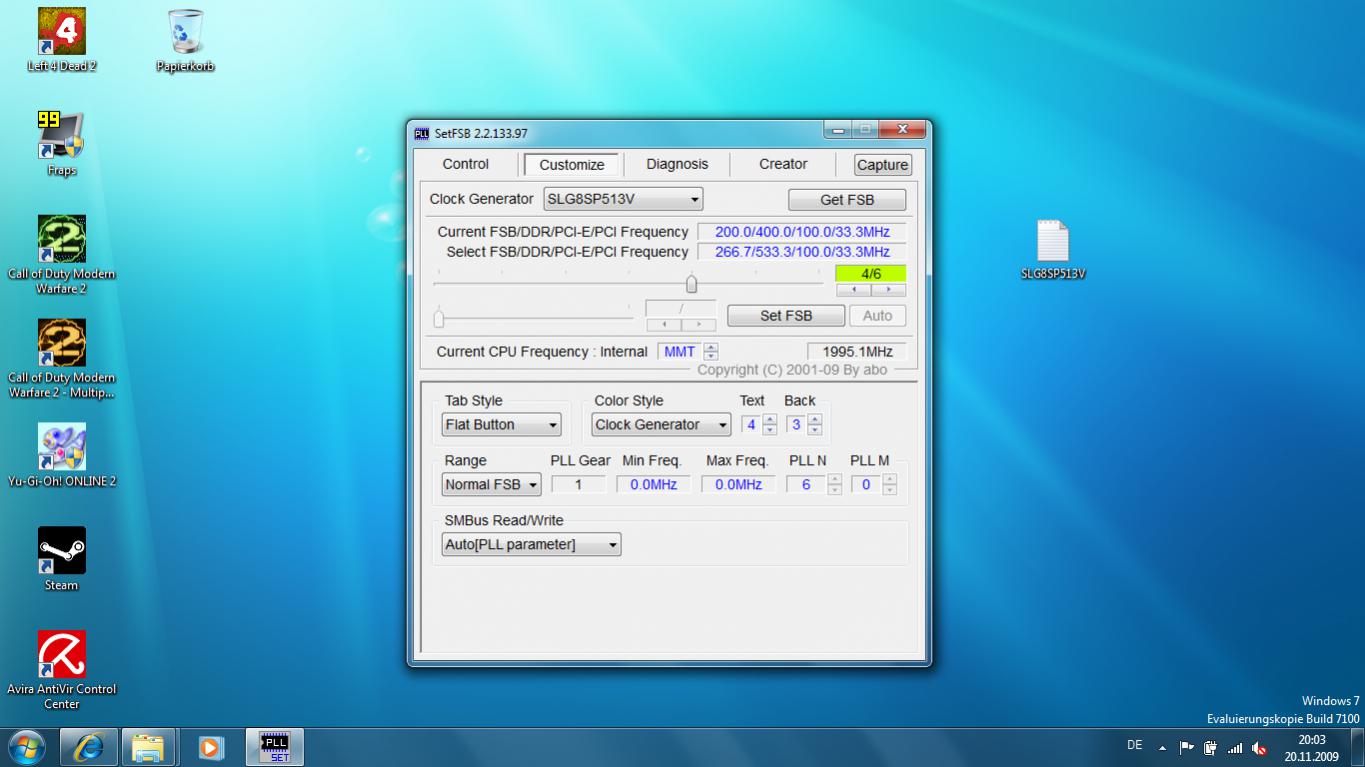Switch to the Creator tab
Screen dimensions: 1365x767
783,164
